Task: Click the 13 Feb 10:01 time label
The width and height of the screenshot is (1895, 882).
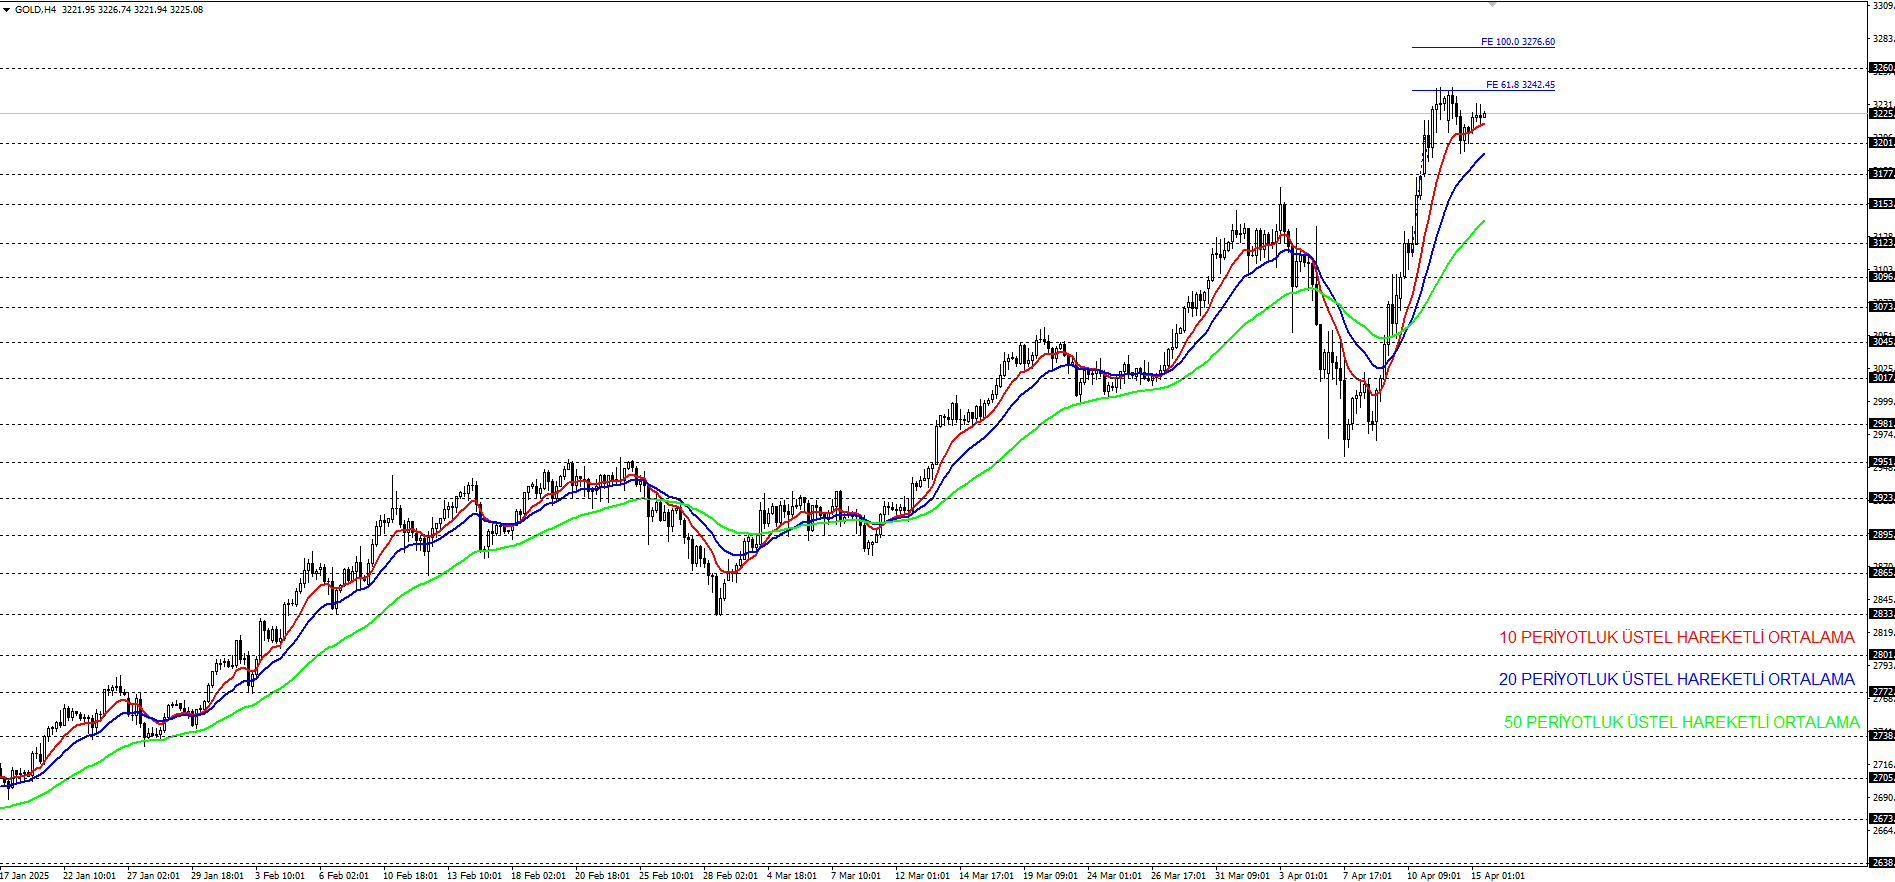Action: click(x=474, y=875)
